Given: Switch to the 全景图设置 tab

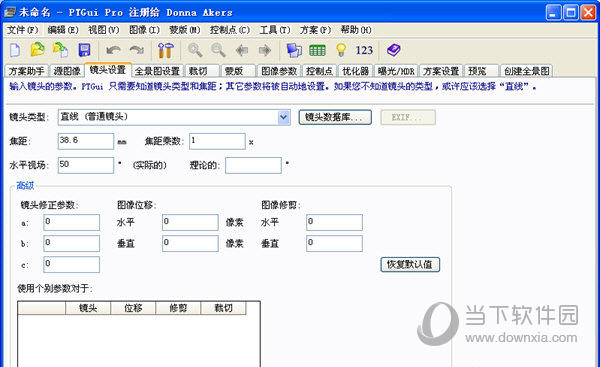Looking at the screenshot, I should pyautogui.click(x=157, y=71).
